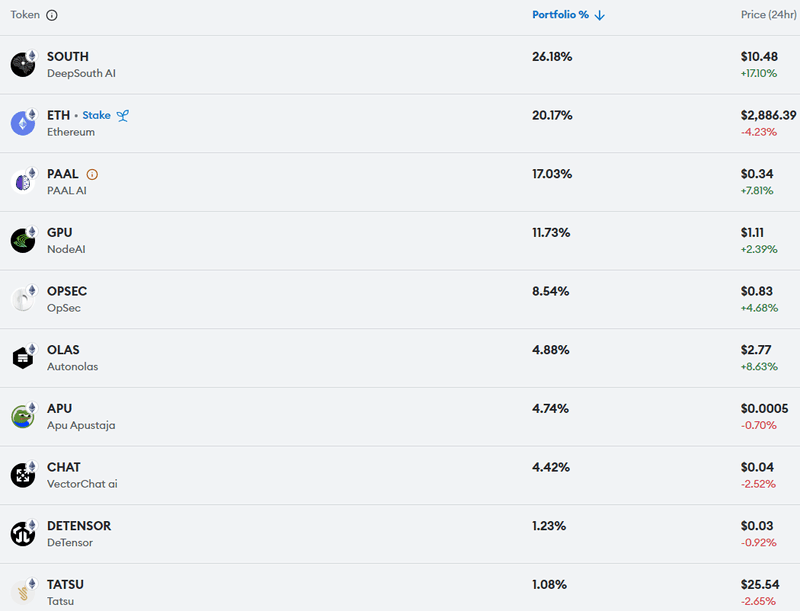Viewport: 800px width, 611px height.
Task: Click the Token column header
Action: coord(25,15)
